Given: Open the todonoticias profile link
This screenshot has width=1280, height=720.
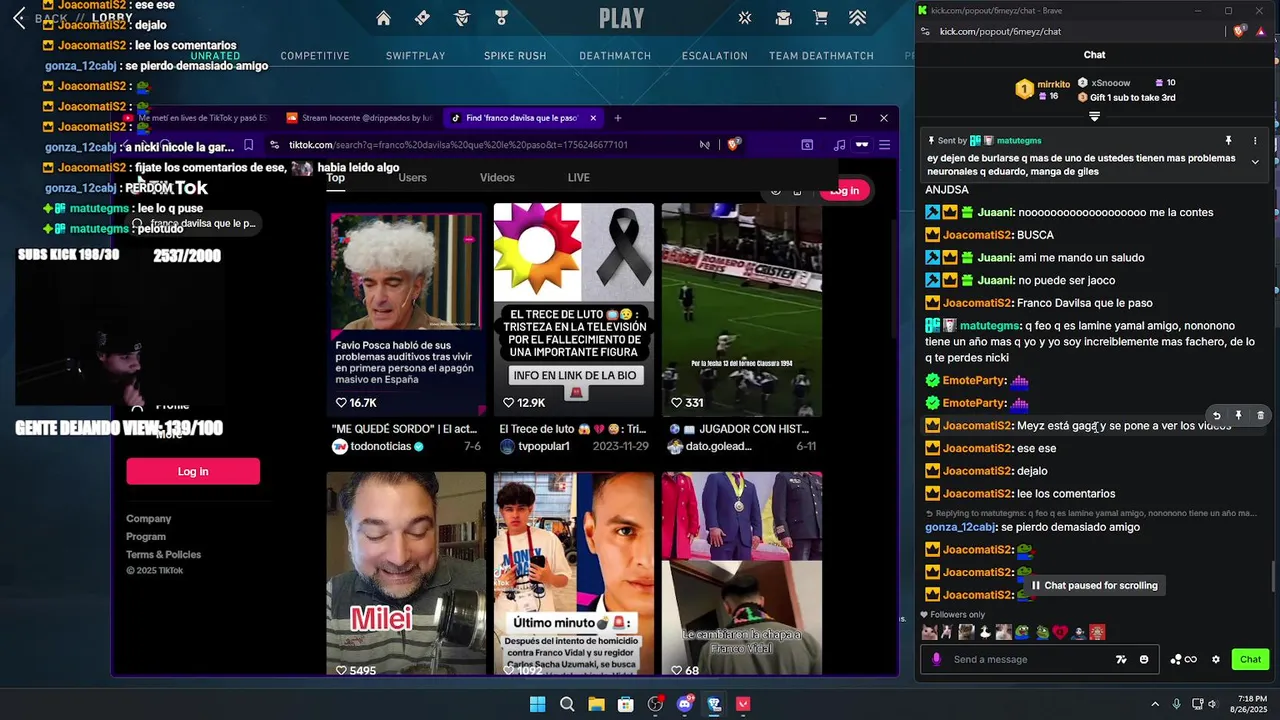Looking at the screenshot, I should [x=381, y=447].
